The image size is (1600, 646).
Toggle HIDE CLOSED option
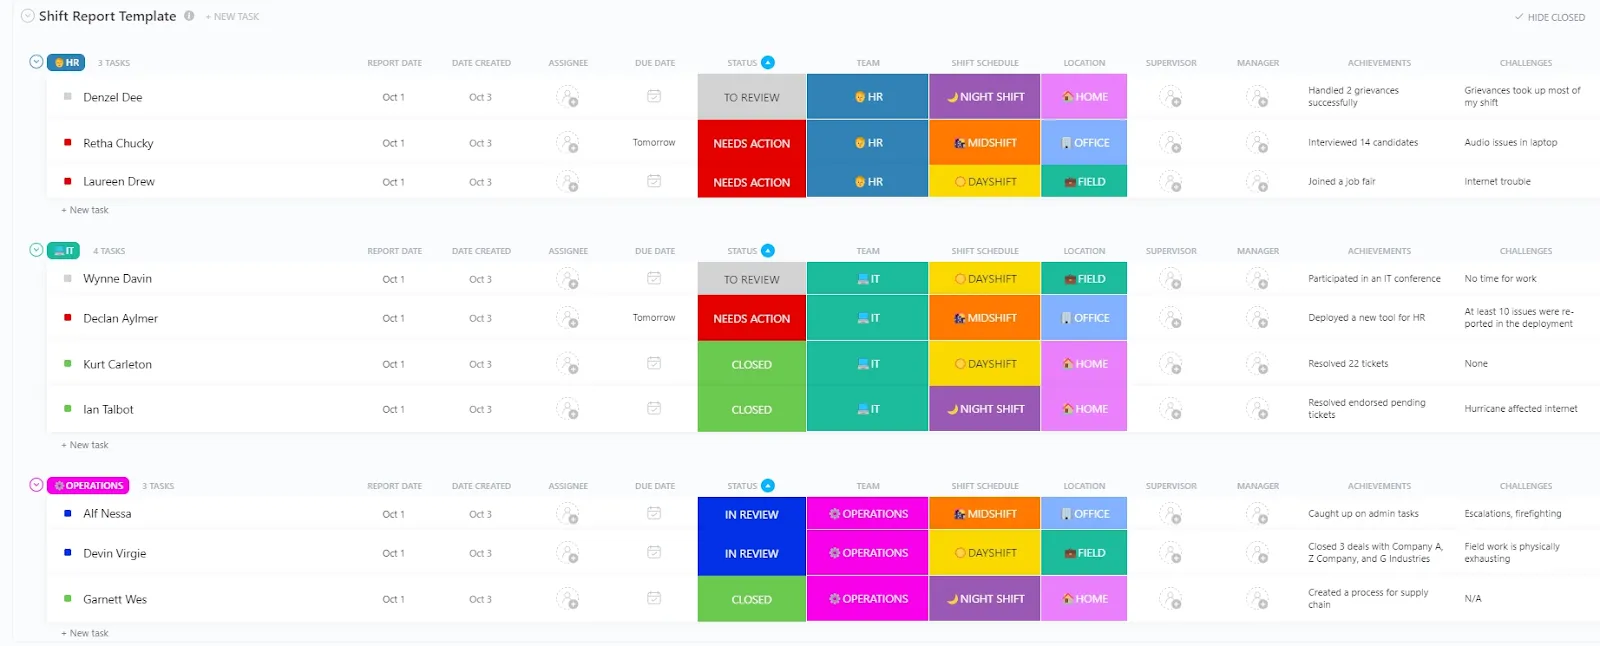pyautogui.click(x=1549, y=17)
